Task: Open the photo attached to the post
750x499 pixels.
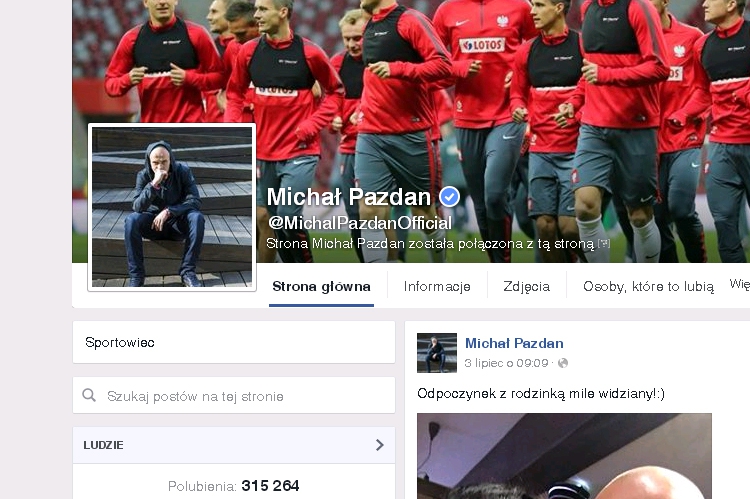Action: (564, 456)
